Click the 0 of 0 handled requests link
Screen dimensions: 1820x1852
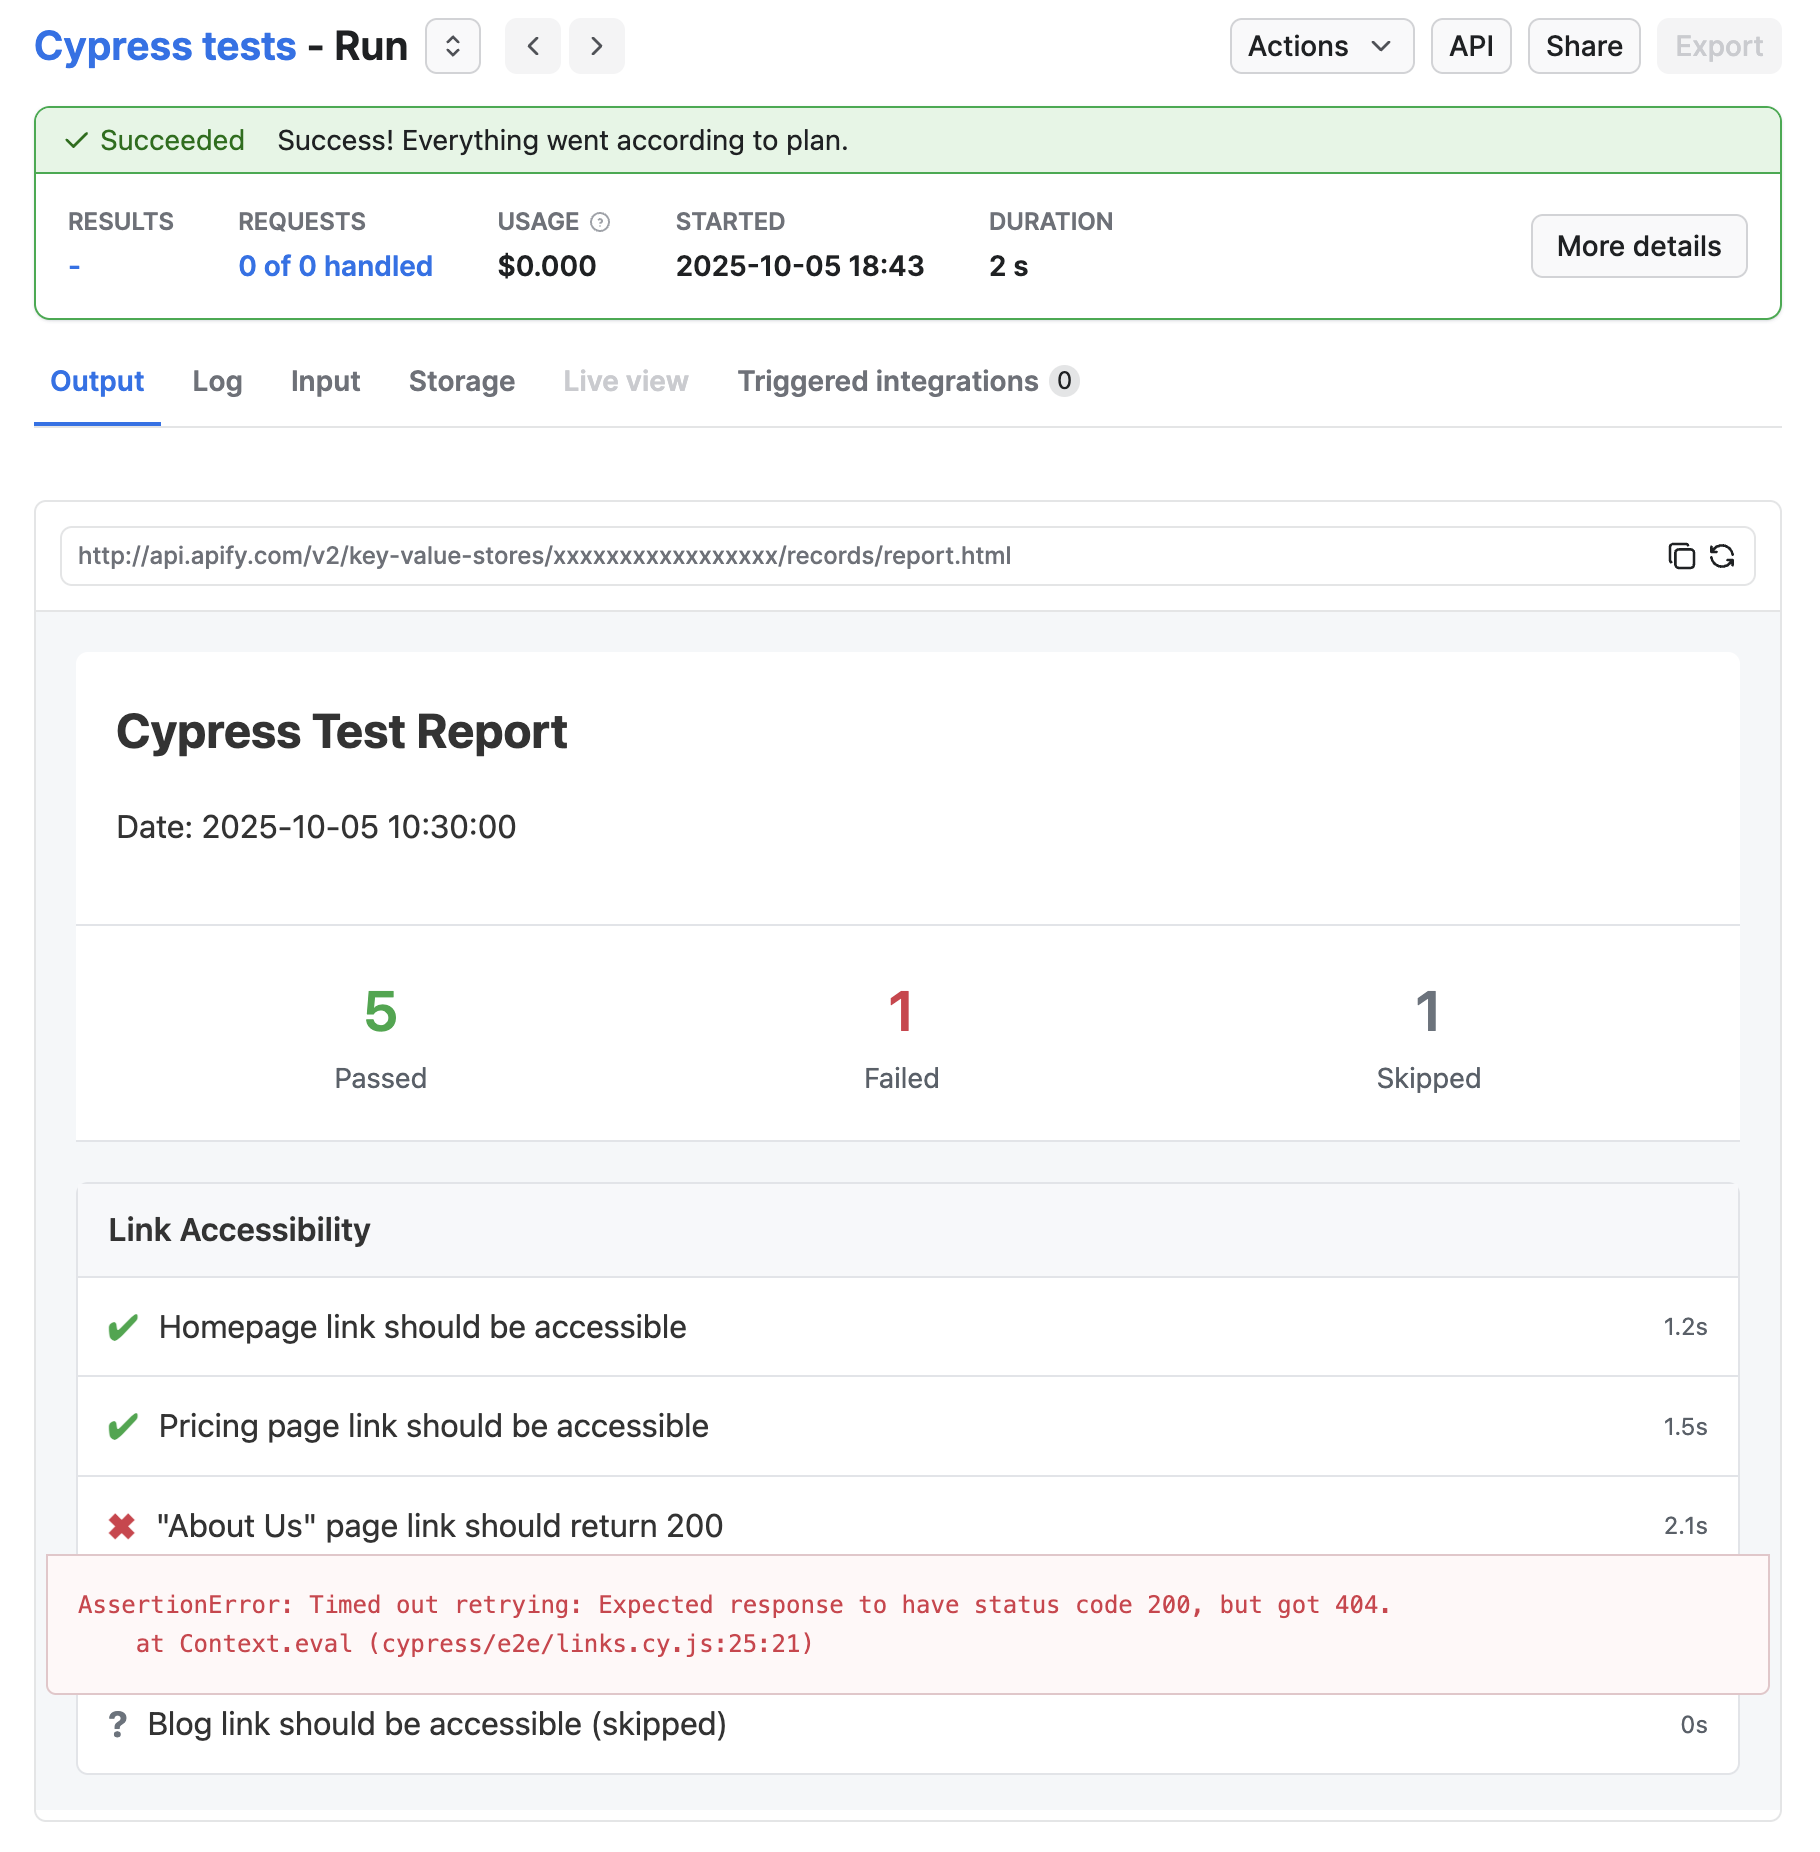click(x=335, y=265)
